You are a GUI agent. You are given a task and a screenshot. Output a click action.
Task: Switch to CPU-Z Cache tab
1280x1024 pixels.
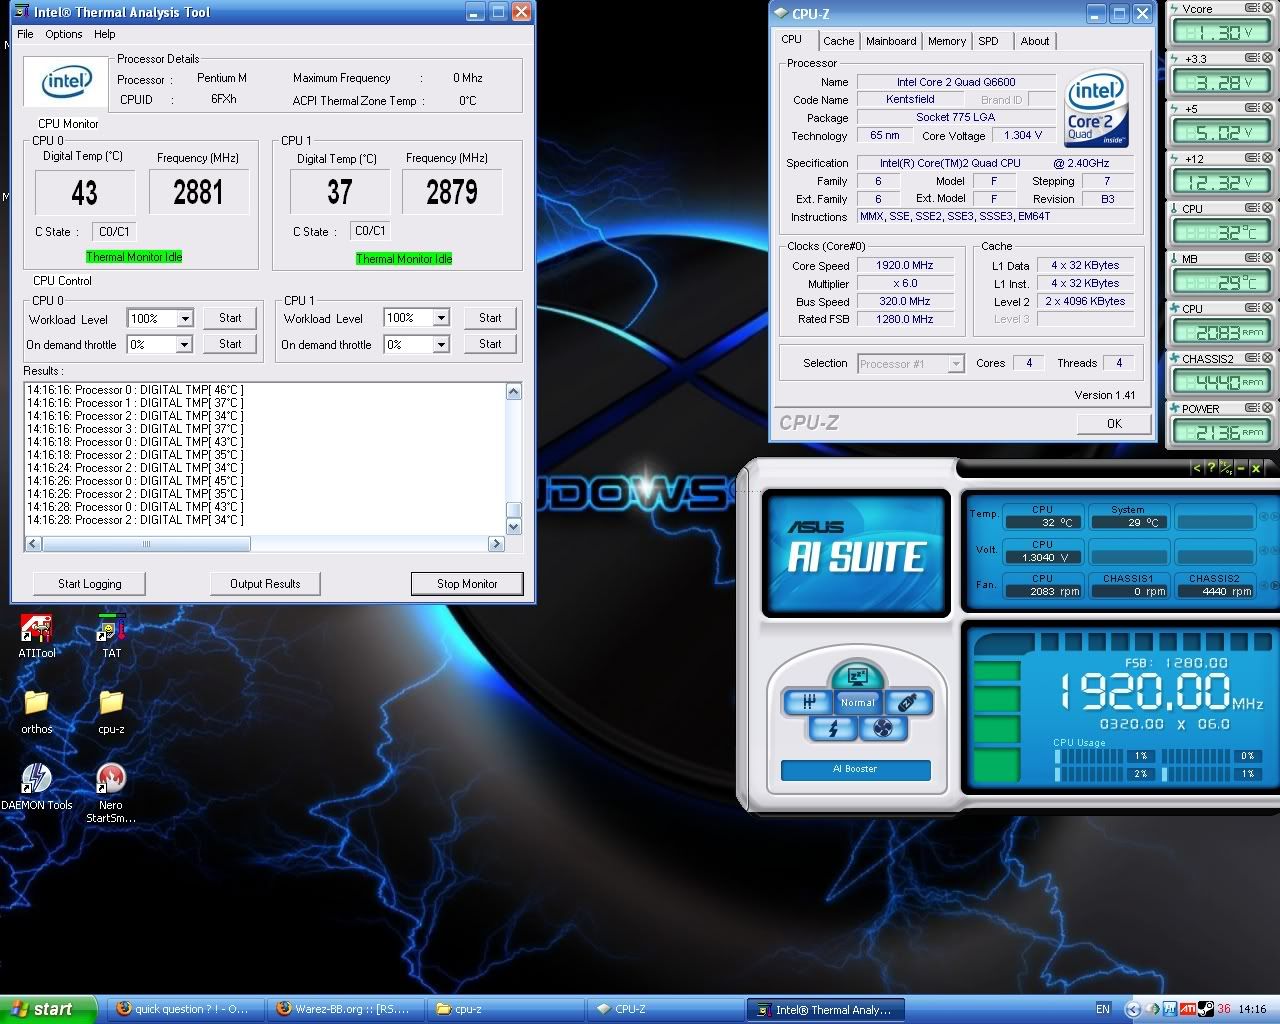pos(838,41)
